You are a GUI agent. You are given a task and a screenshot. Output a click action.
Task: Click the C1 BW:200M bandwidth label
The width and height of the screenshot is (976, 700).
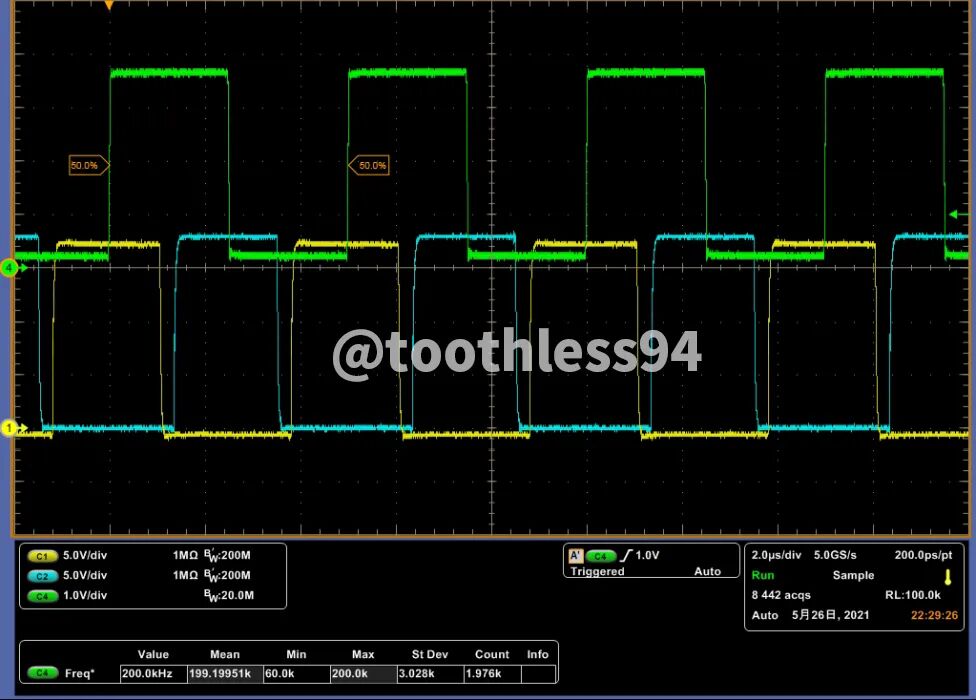[x=227, y=555]
